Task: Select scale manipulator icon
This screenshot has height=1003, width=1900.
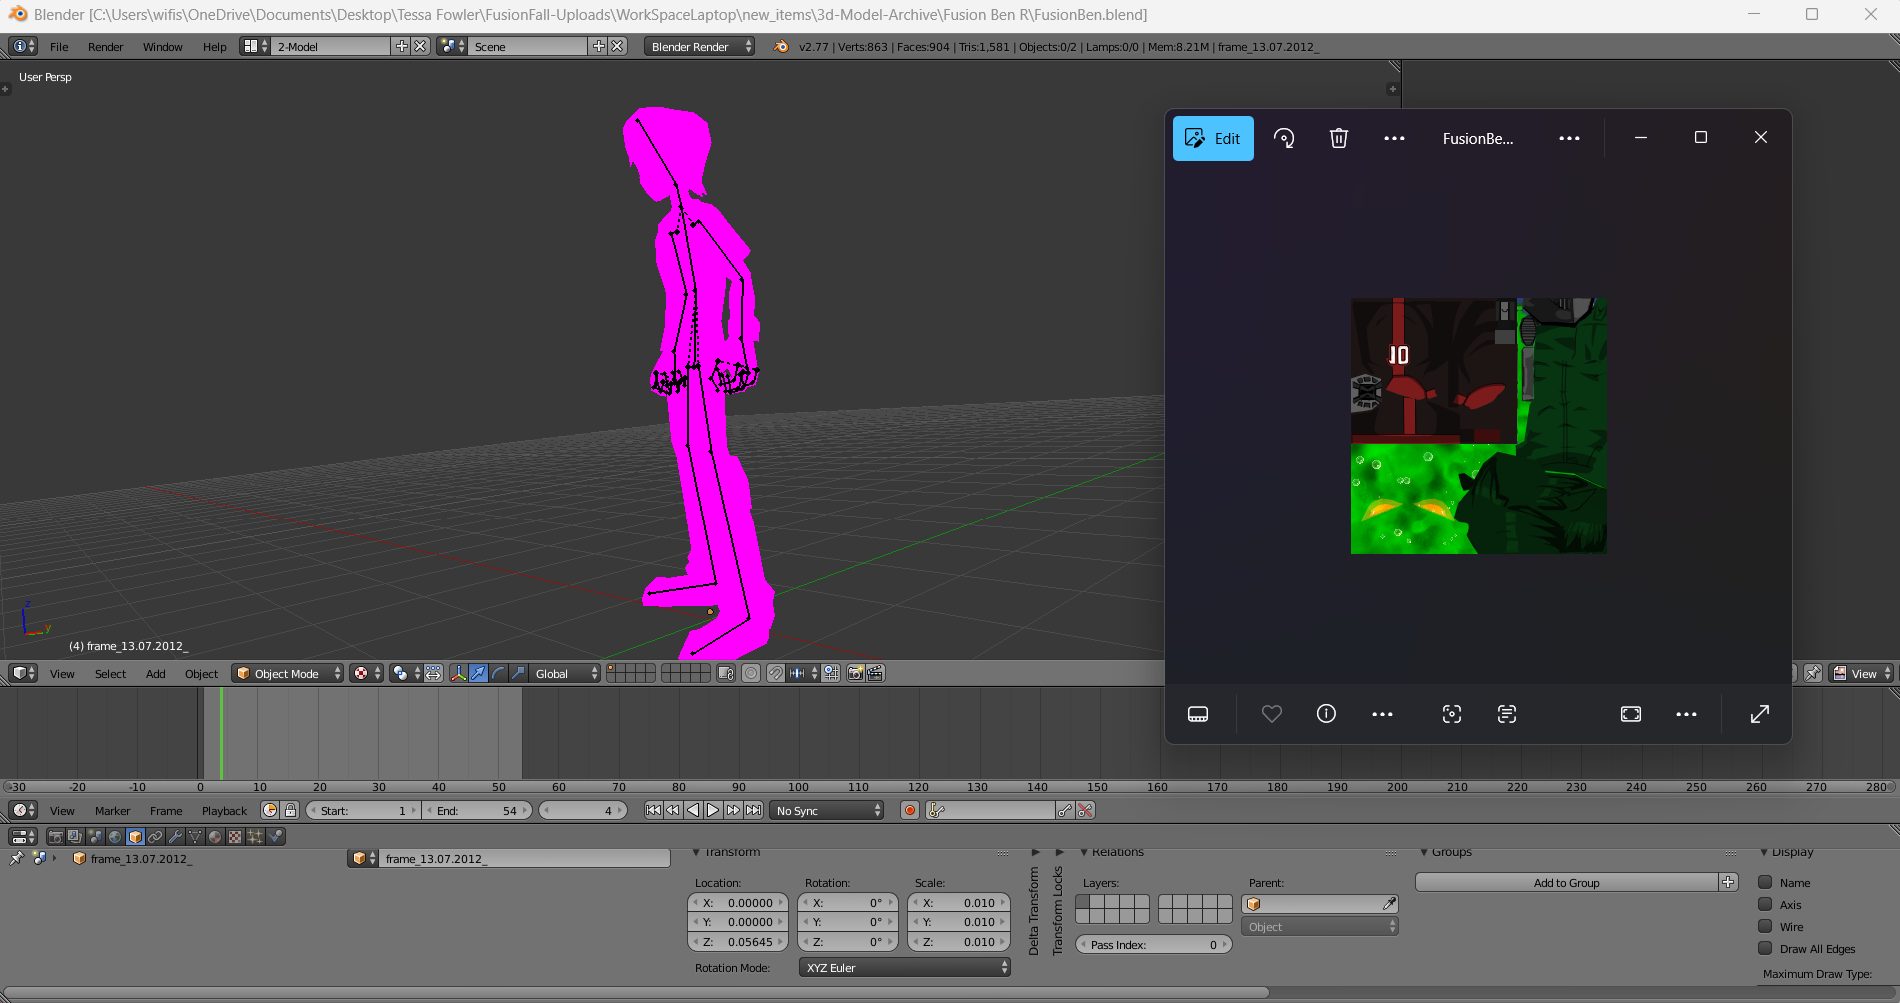Action: tap(518, 673)
